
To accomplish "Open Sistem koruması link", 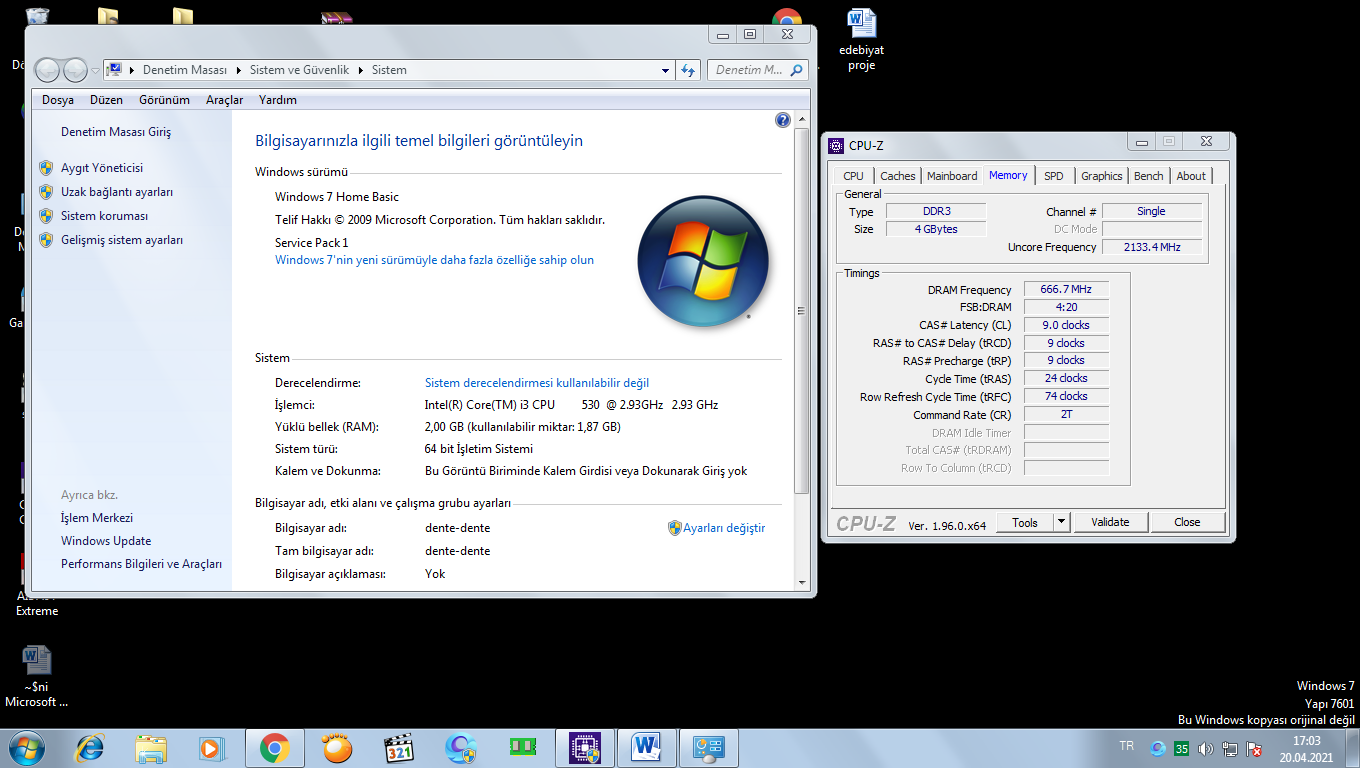I will [104, 216].
